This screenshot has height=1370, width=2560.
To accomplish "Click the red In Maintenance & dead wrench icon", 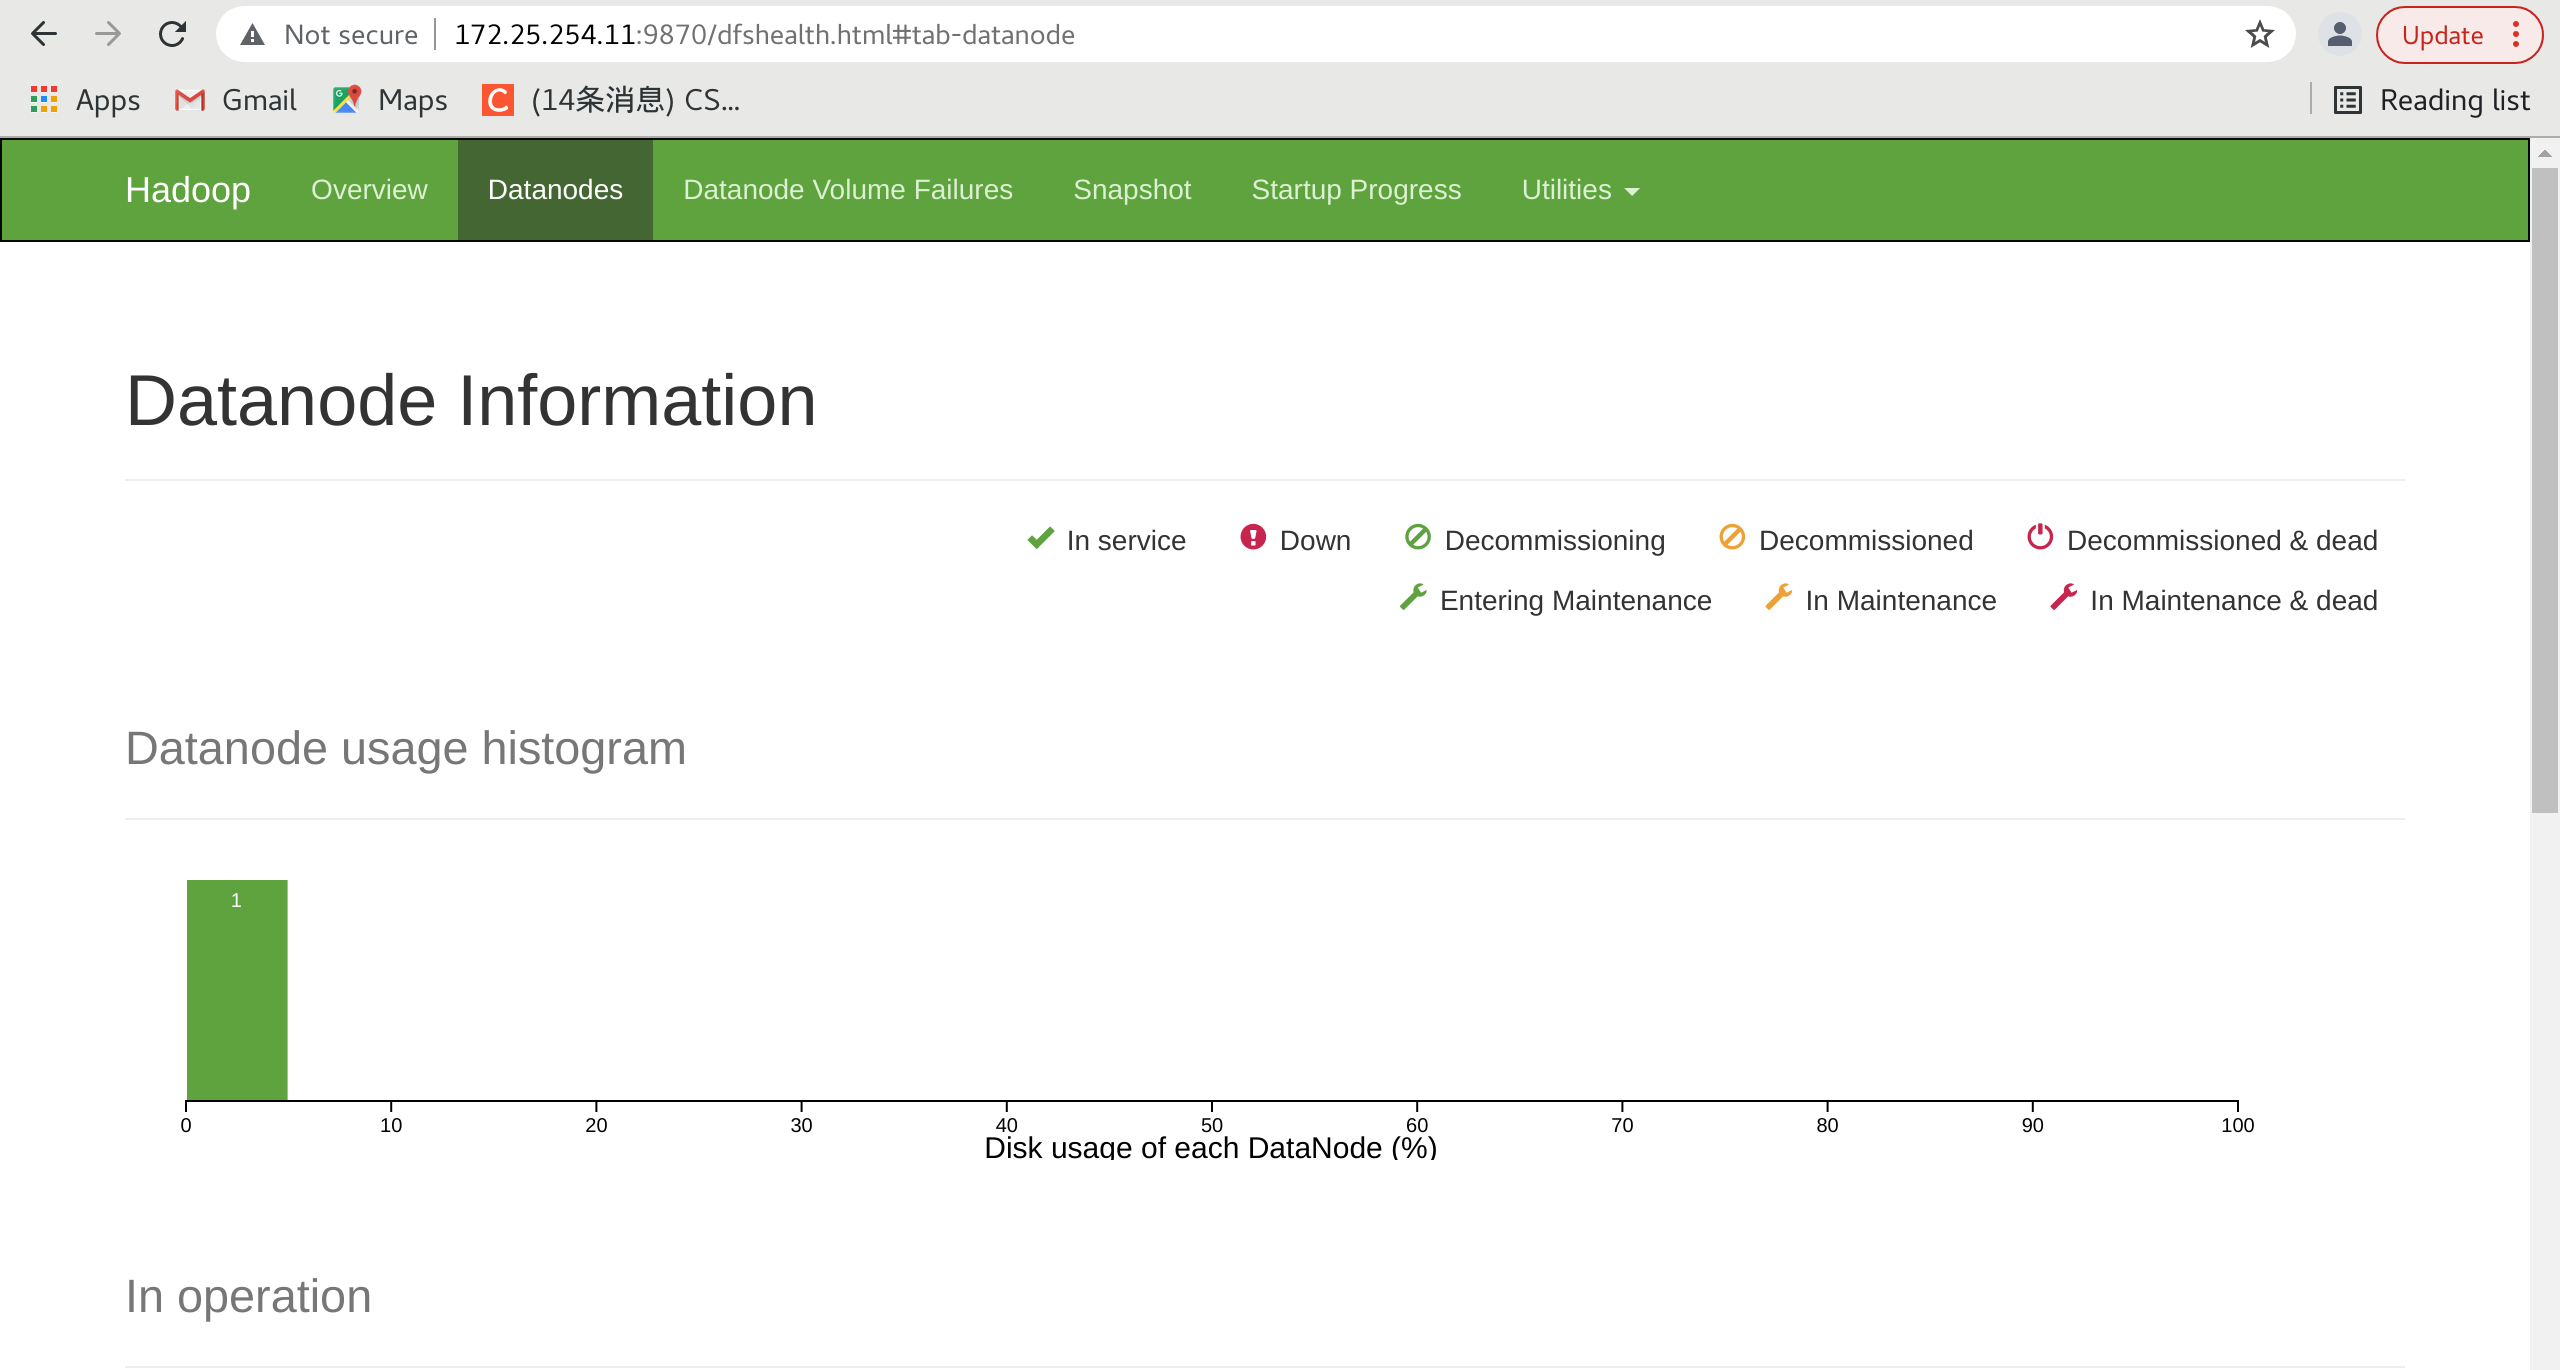I will tap(2063, 598).
